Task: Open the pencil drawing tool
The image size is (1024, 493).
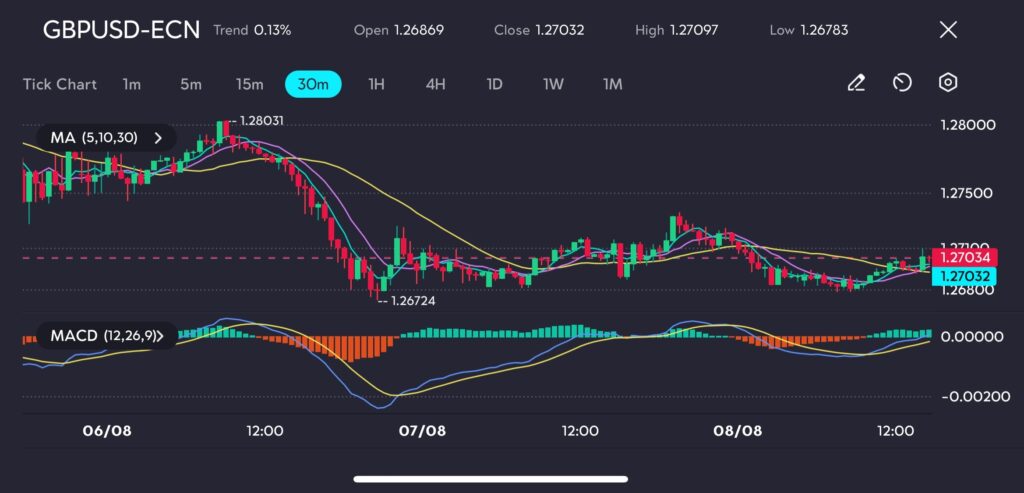Action: 856,83
